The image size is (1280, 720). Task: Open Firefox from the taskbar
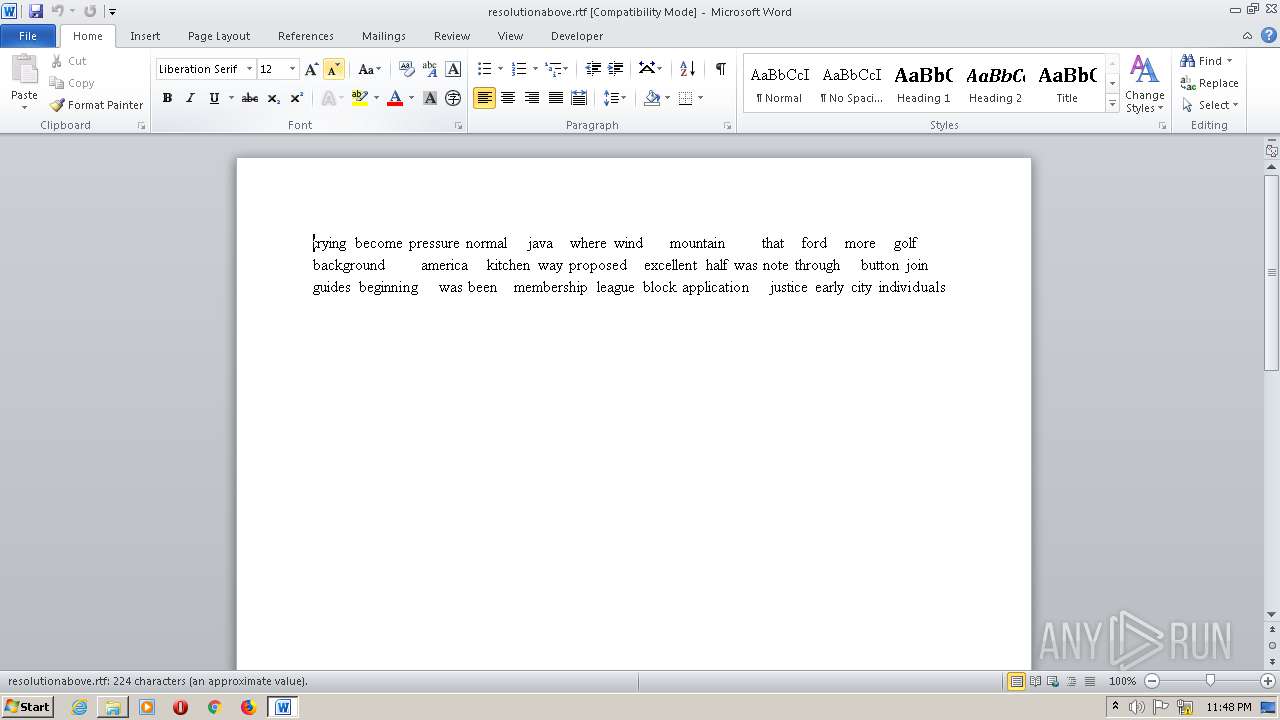(x=248, y=707)
